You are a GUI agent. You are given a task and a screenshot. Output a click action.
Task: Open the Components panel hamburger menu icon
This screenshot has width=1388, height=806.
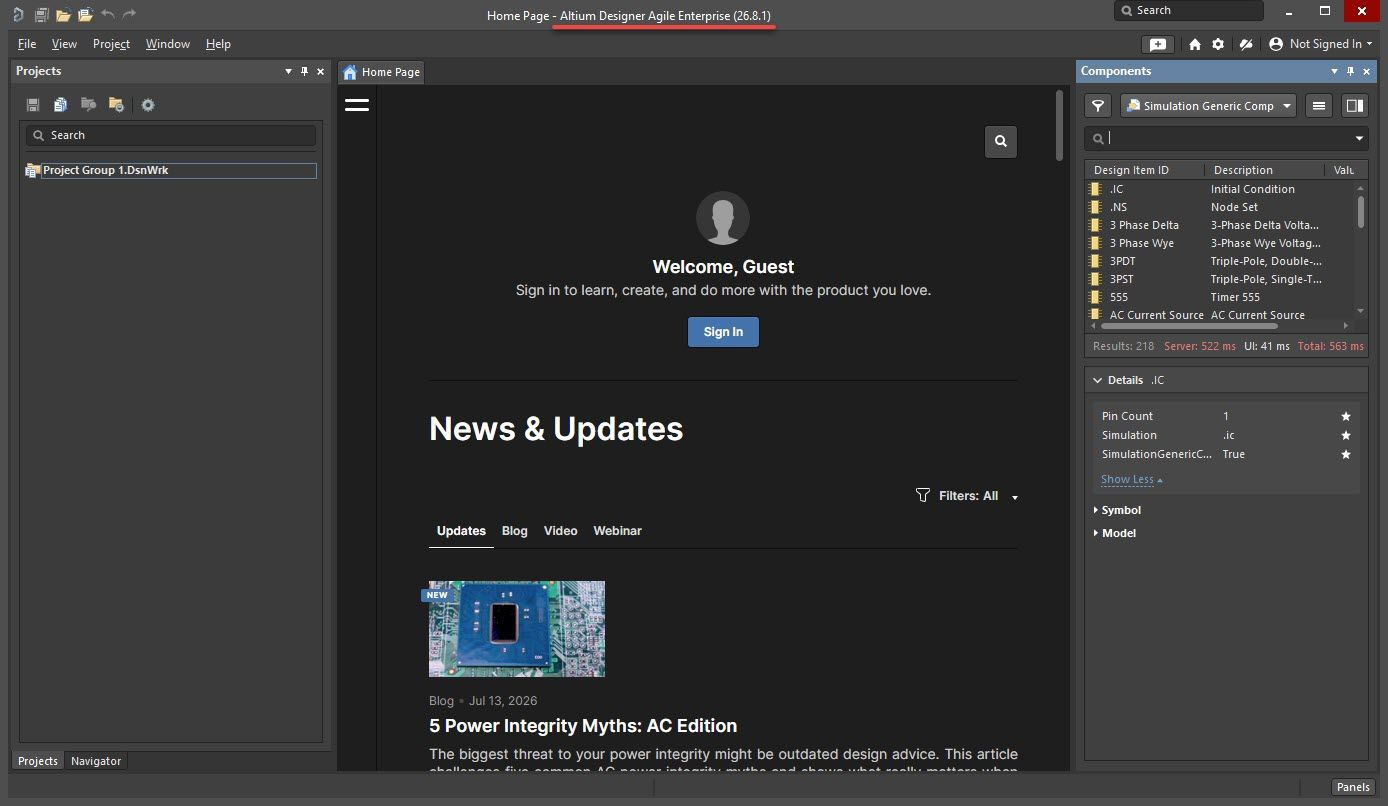click(1319, 106)
